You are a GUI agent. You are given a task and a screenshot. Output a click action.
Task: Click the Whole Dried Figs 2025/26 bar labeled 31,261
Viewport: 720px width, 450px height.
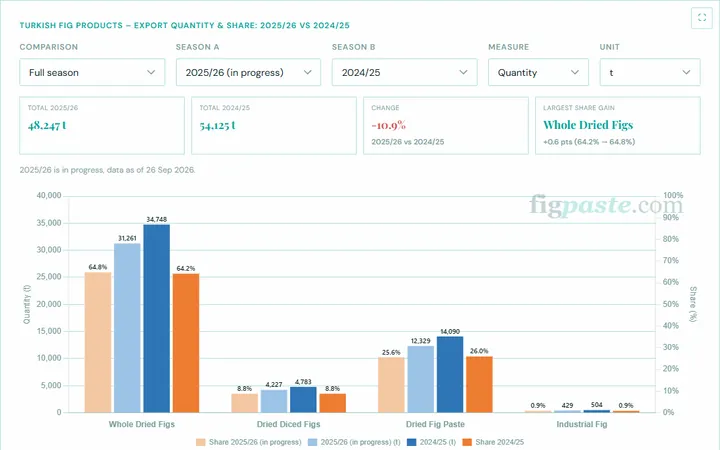(x=127, y=328)
